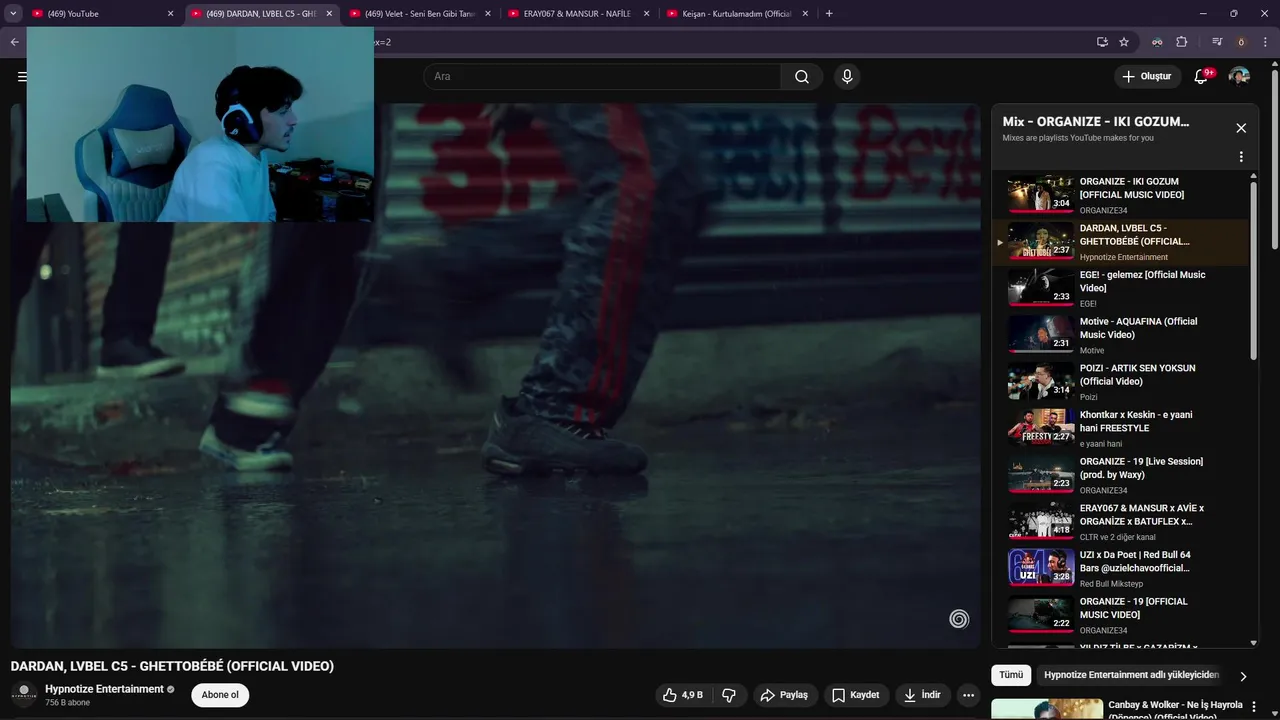Open a new browser tab
1280x720 pixels.
coord(829,14)
